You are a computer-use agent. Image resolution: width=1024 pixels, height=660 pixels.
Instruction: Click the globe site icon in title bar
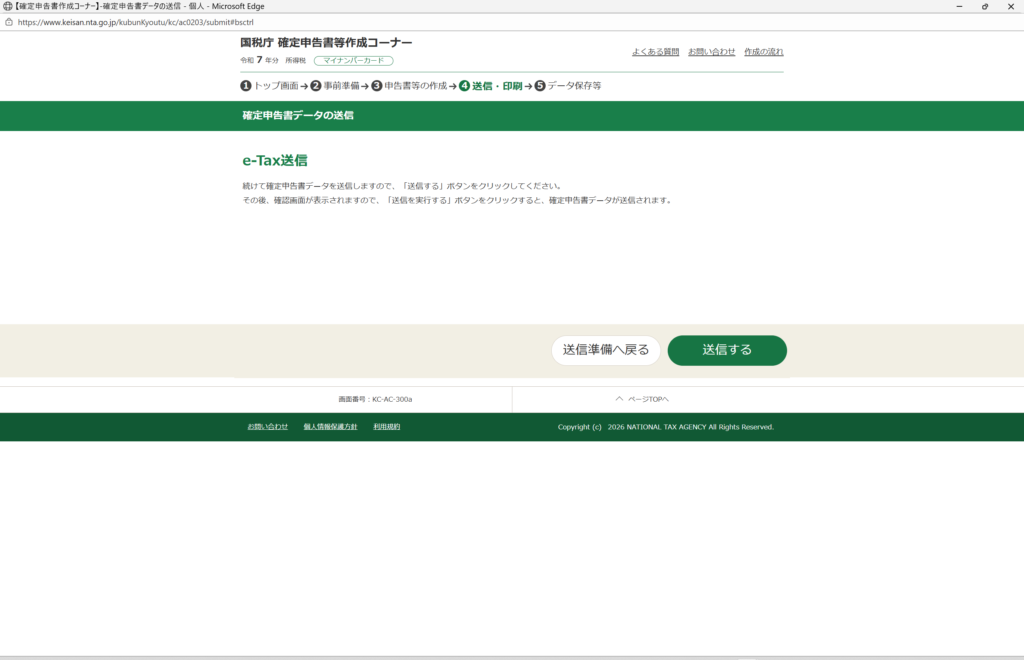pyautogui.click(x=8, y=6)
